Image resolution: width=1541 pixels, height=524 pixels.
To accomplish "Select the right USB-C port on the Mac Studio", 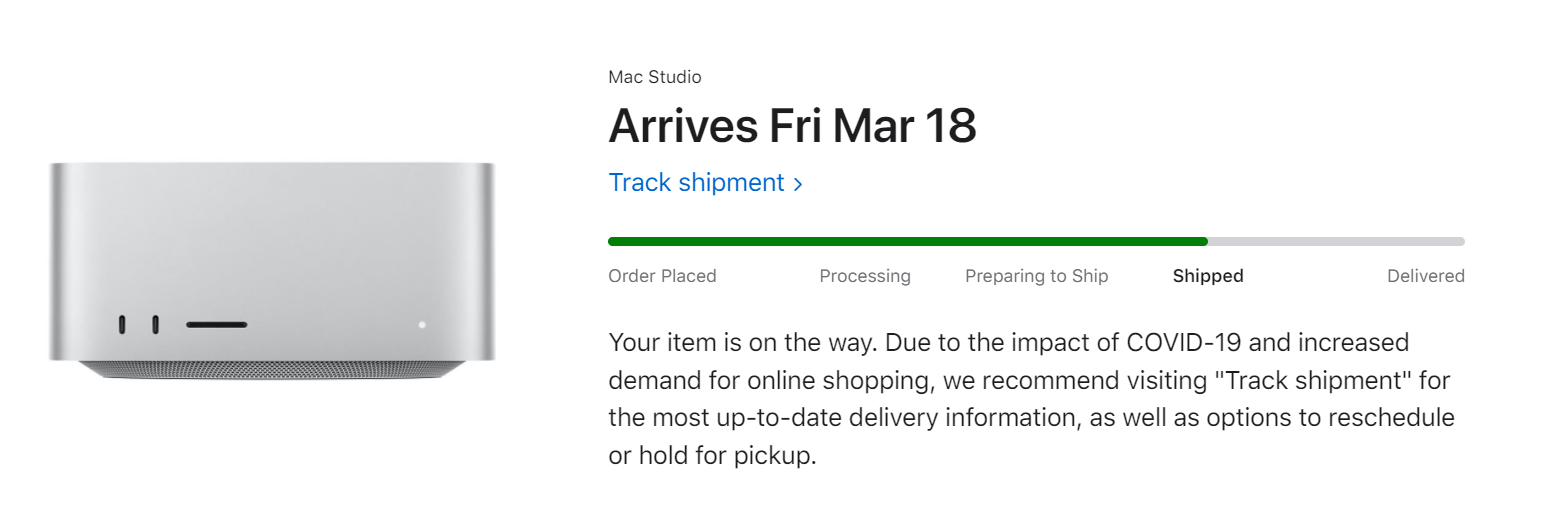I will 155,325.
